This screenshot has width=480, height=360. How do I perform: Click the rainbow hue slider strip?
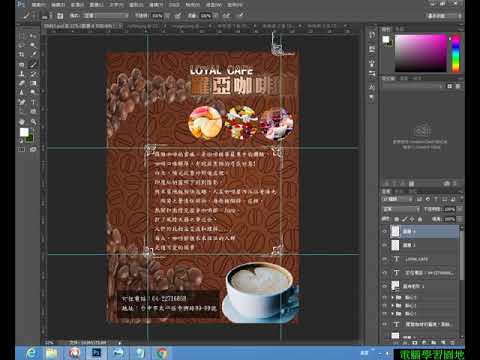[x=455, y=53]
